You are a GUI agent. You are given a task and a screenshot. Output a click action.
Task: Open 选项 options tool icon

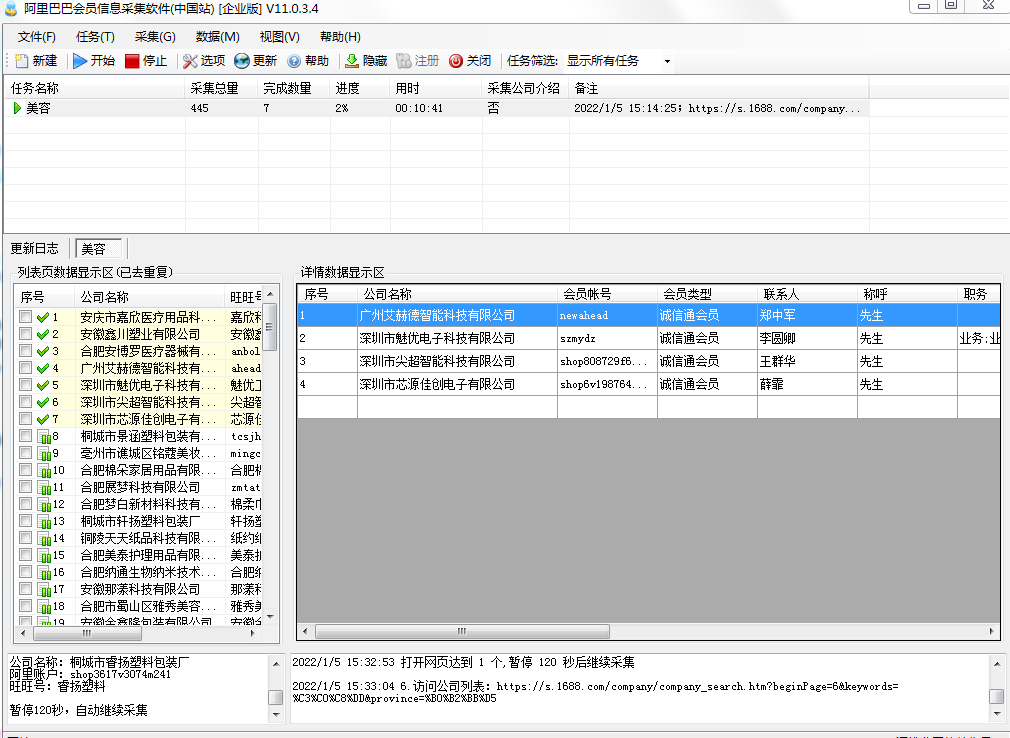click(190, 61)
